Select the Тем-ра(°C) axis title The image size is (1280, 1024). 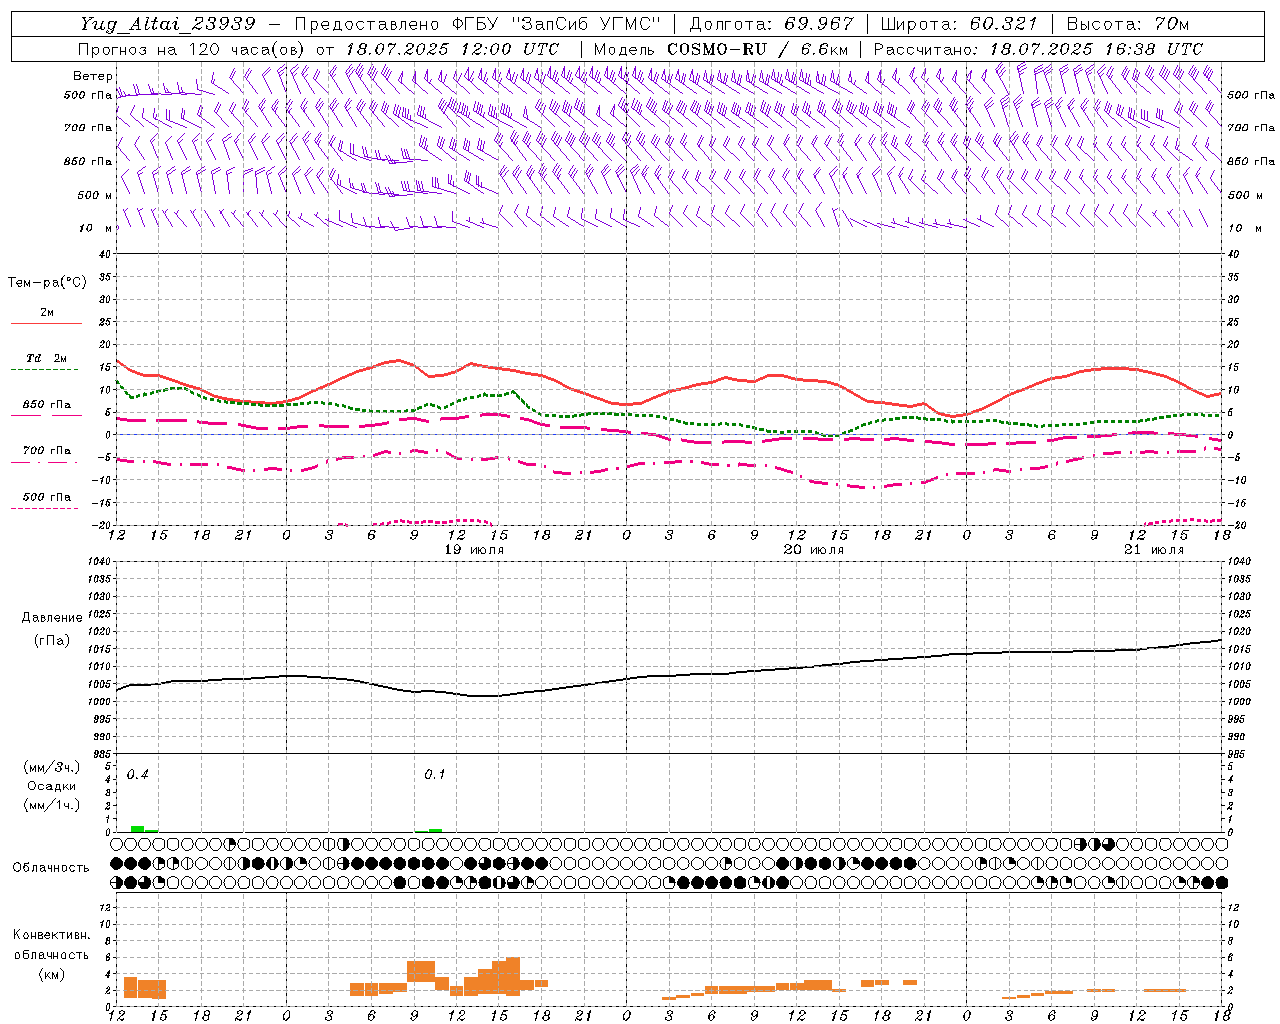coord(47,283)
